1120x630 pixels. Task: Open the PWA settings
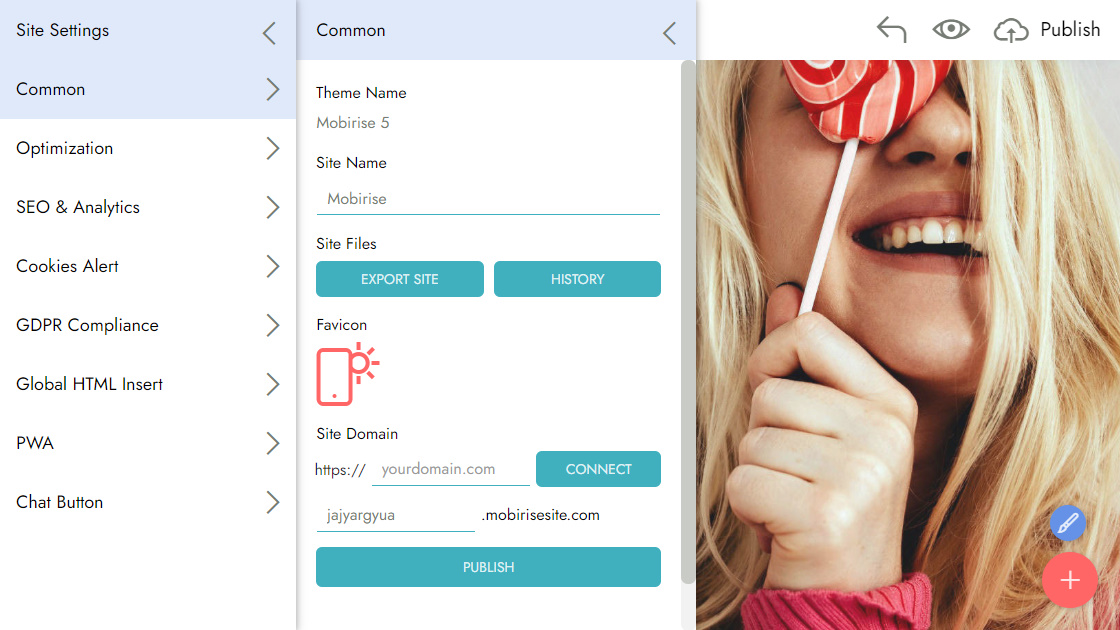148,443
